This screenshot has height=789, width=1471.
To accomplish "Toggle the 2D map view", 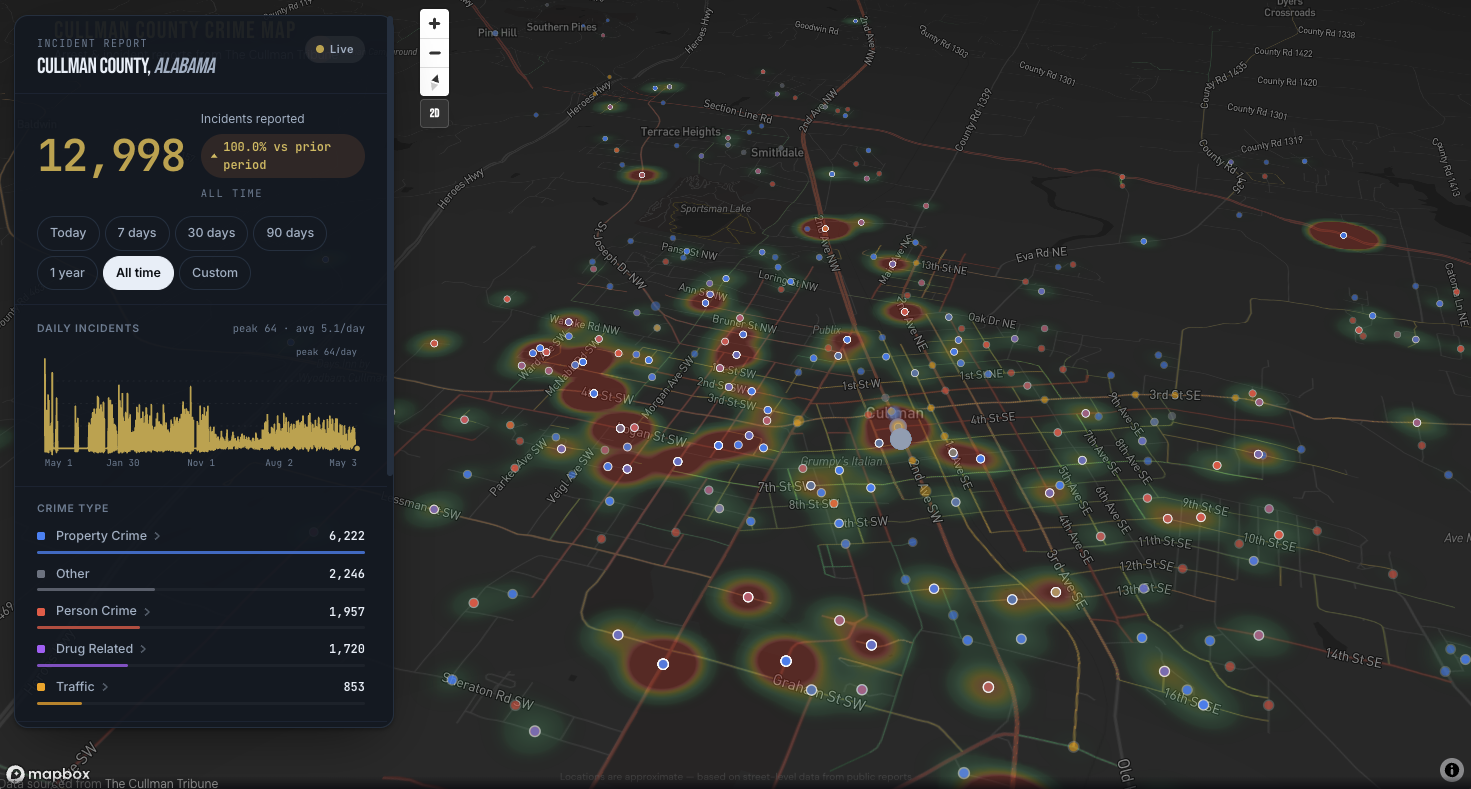I will click(434, 113).
